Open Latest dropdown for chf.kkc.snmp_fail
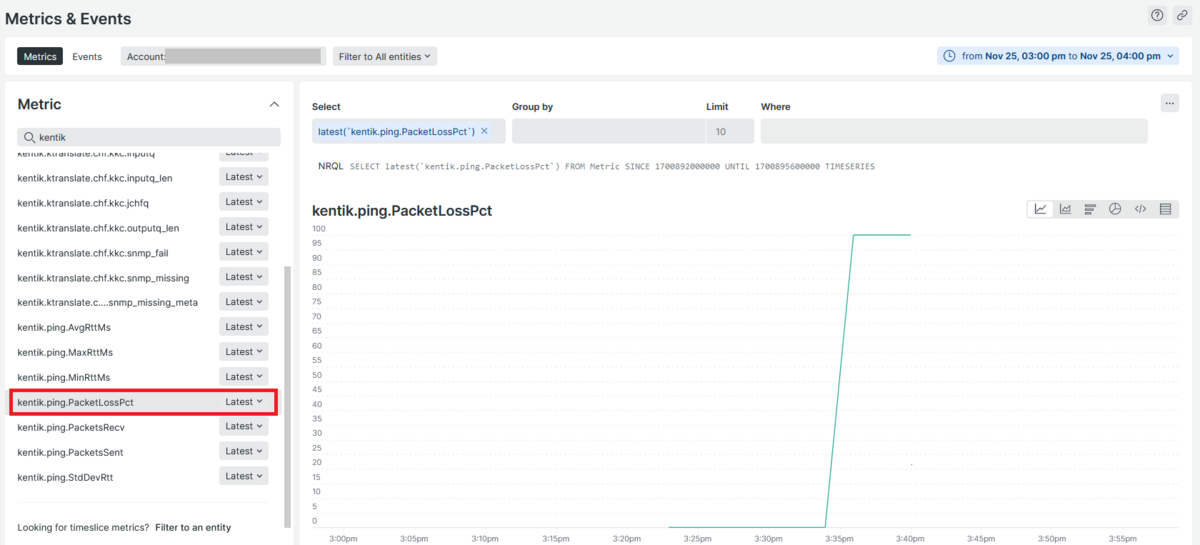1200x545 pixels. pos(244,252)
